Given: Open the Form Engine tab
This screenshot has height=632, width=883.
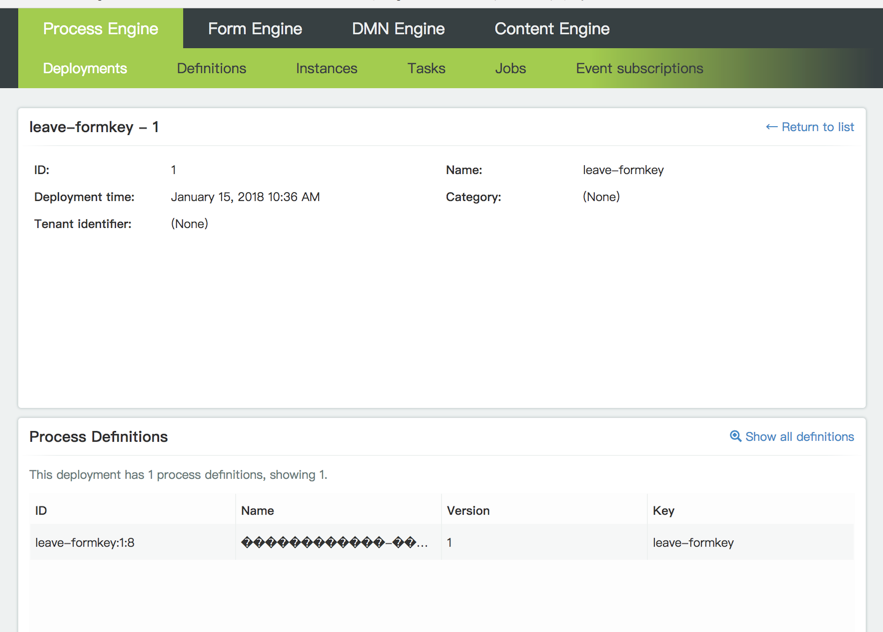Looking at the screenshot, I should tap(255, 29).
